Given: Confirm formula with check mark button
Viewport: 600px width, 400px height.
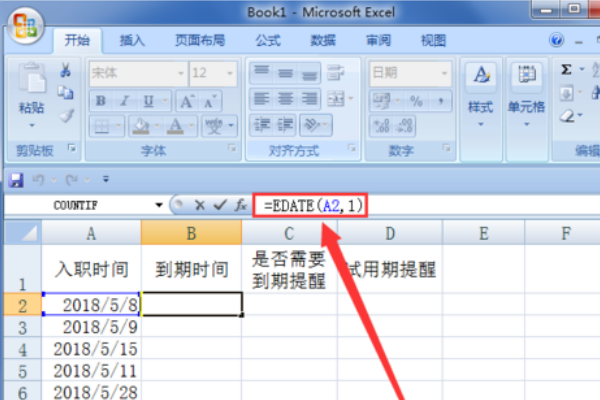Looking at the screenshot, I should pyautogui.click(x=220, y=205).
